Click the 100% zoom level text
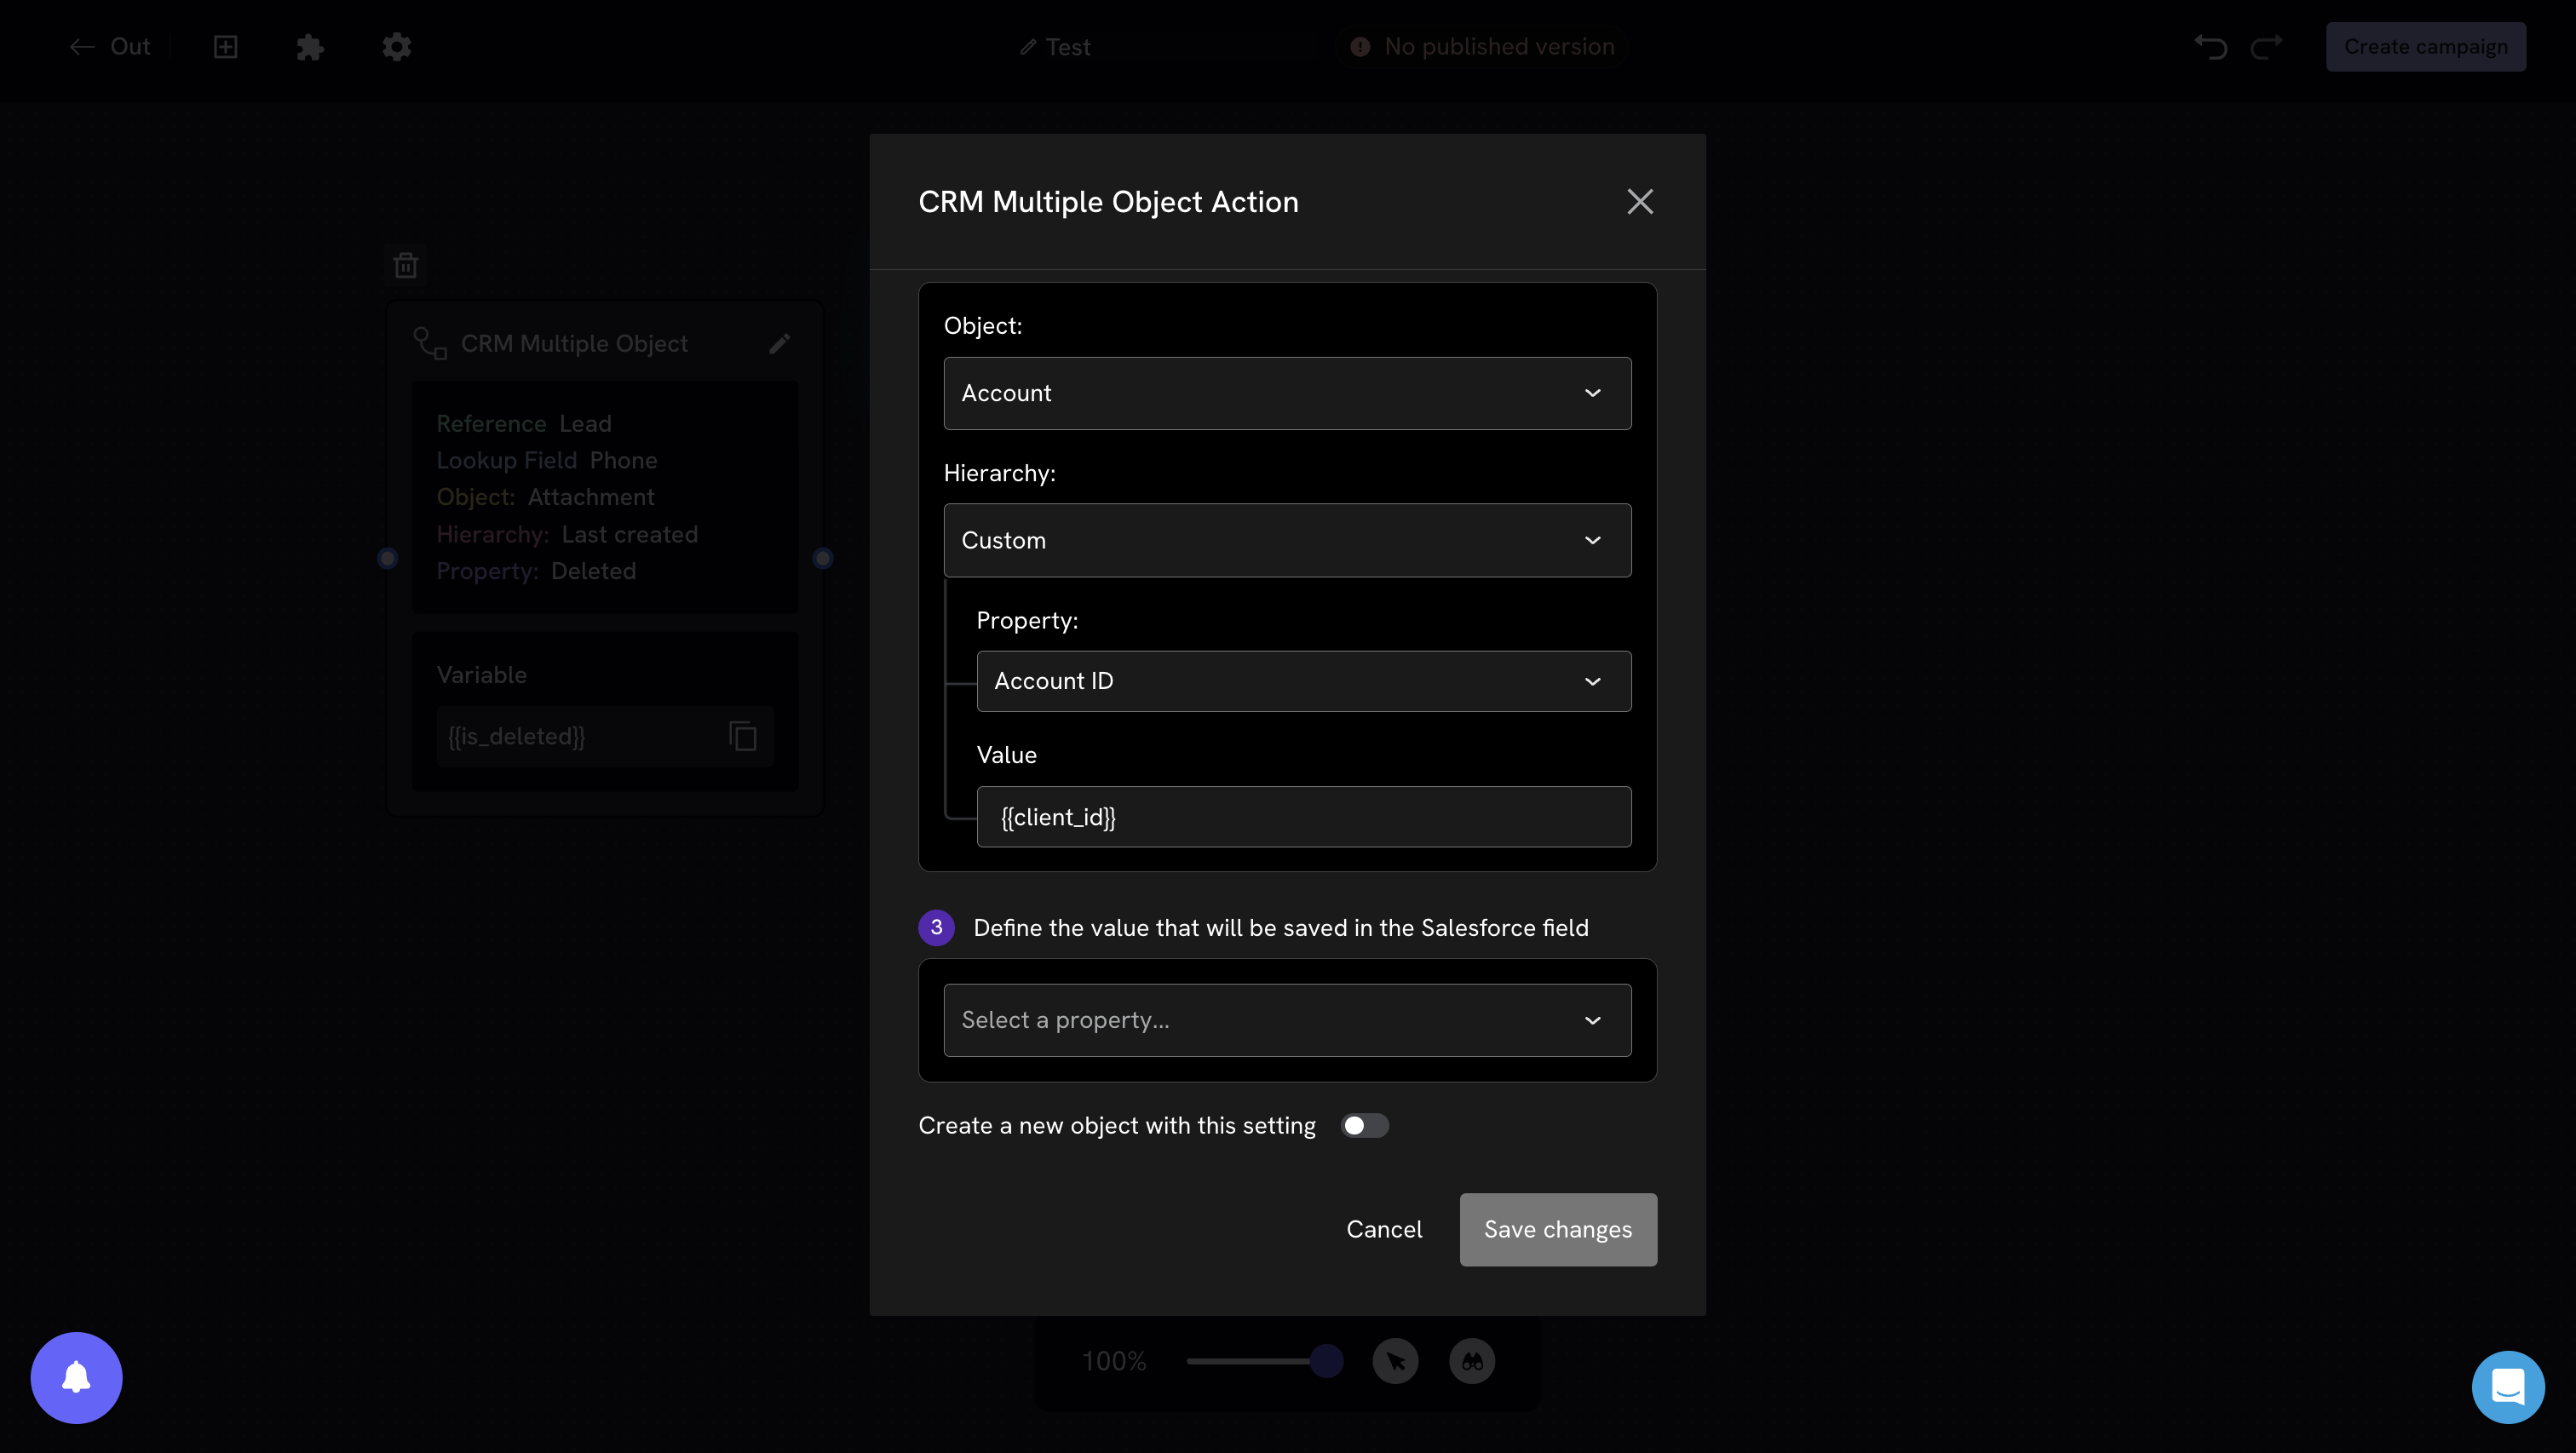 click(x=1114, y=1361)
